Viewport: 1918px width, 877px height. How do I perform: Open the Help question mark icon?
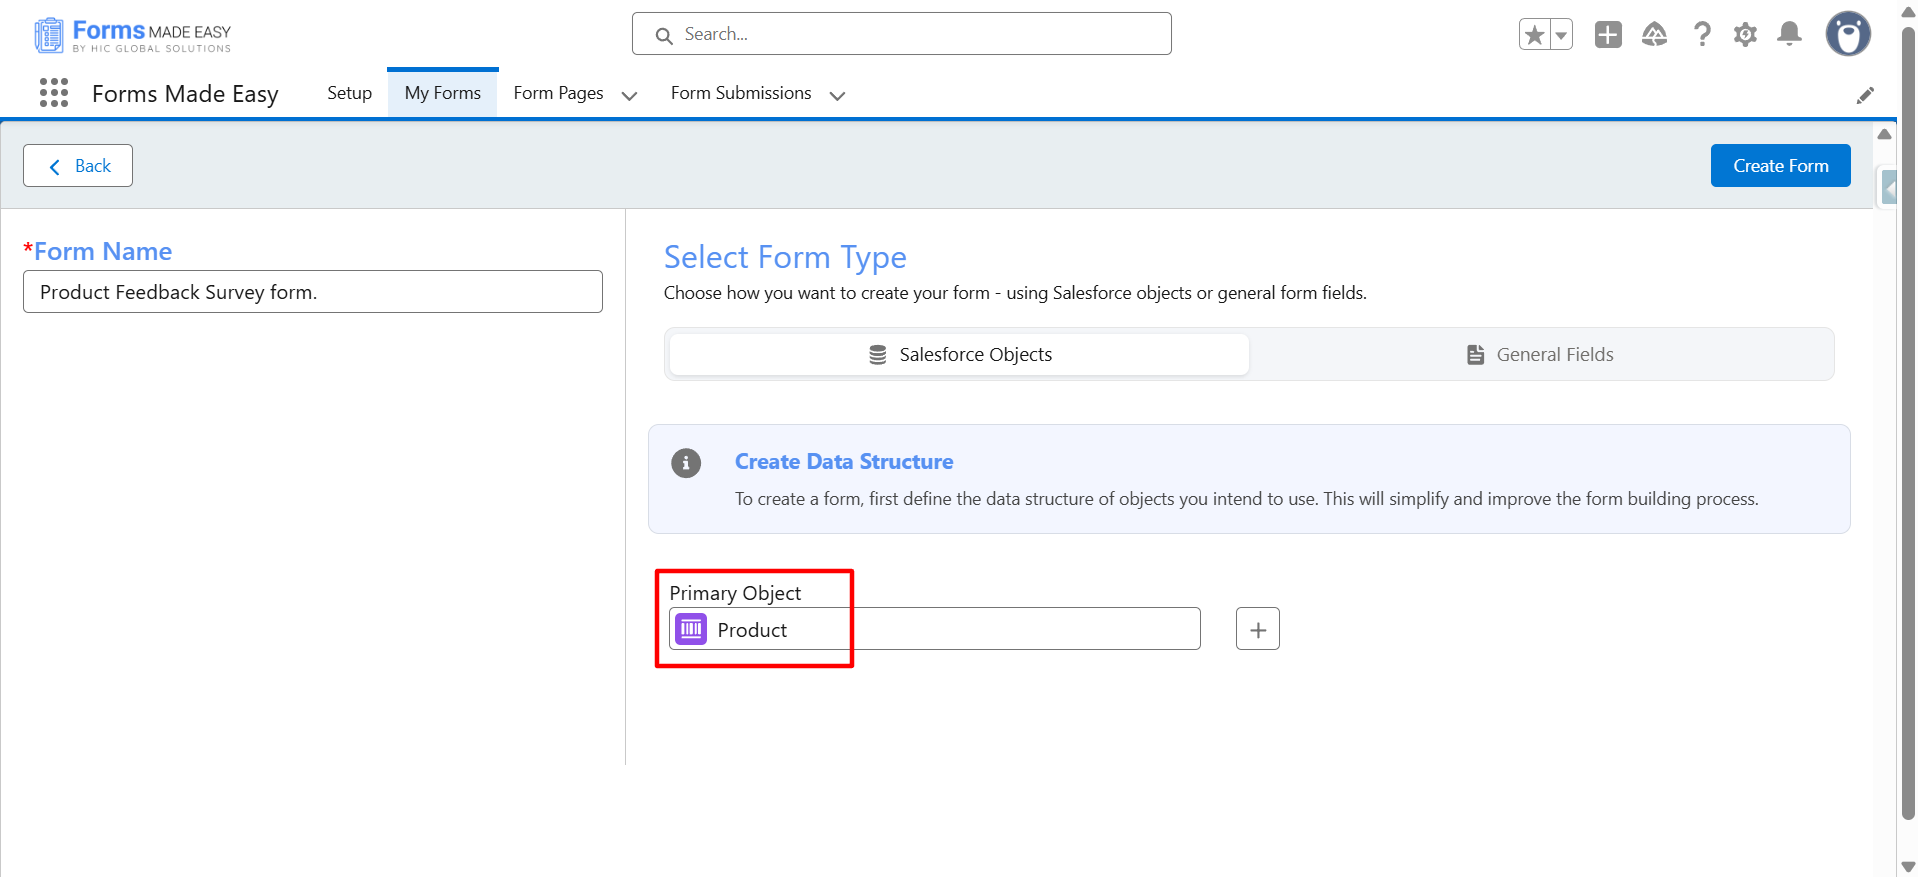(x=1701, y=35)
